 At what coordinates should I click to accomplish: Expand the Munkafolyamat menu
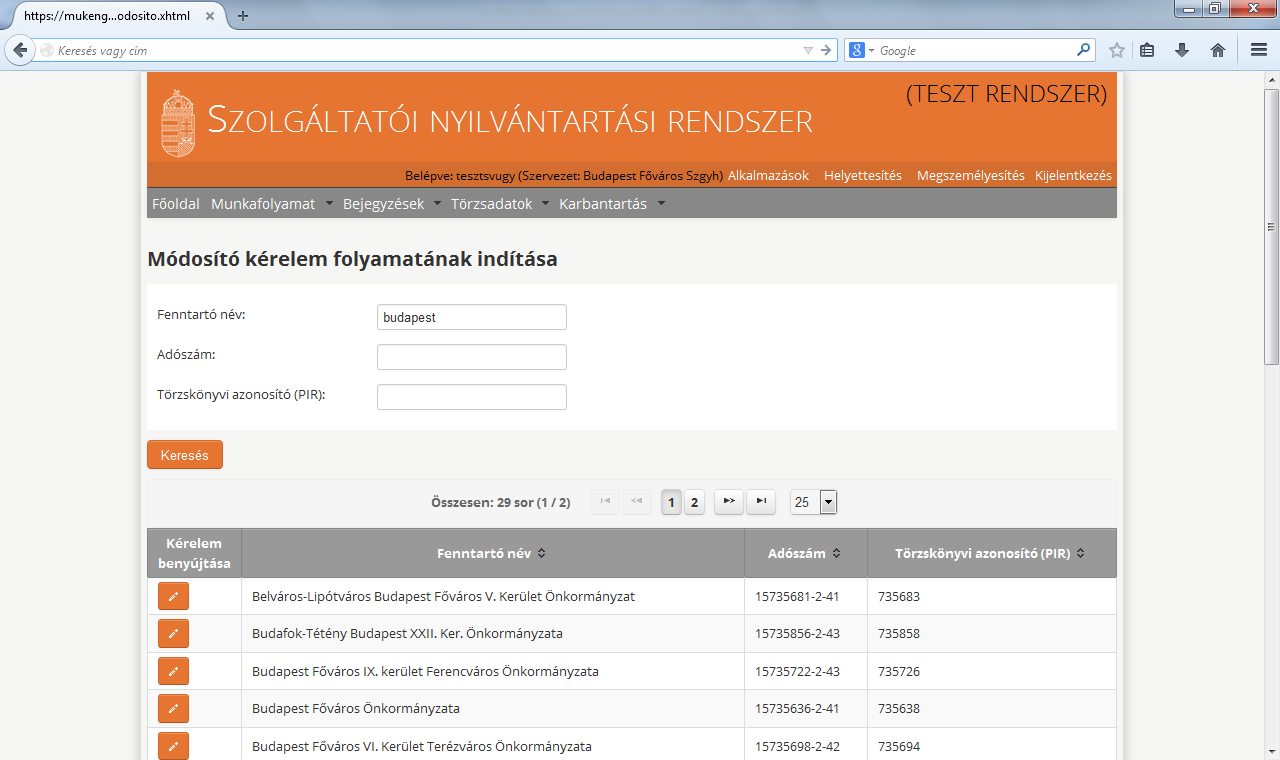(272, 203)
